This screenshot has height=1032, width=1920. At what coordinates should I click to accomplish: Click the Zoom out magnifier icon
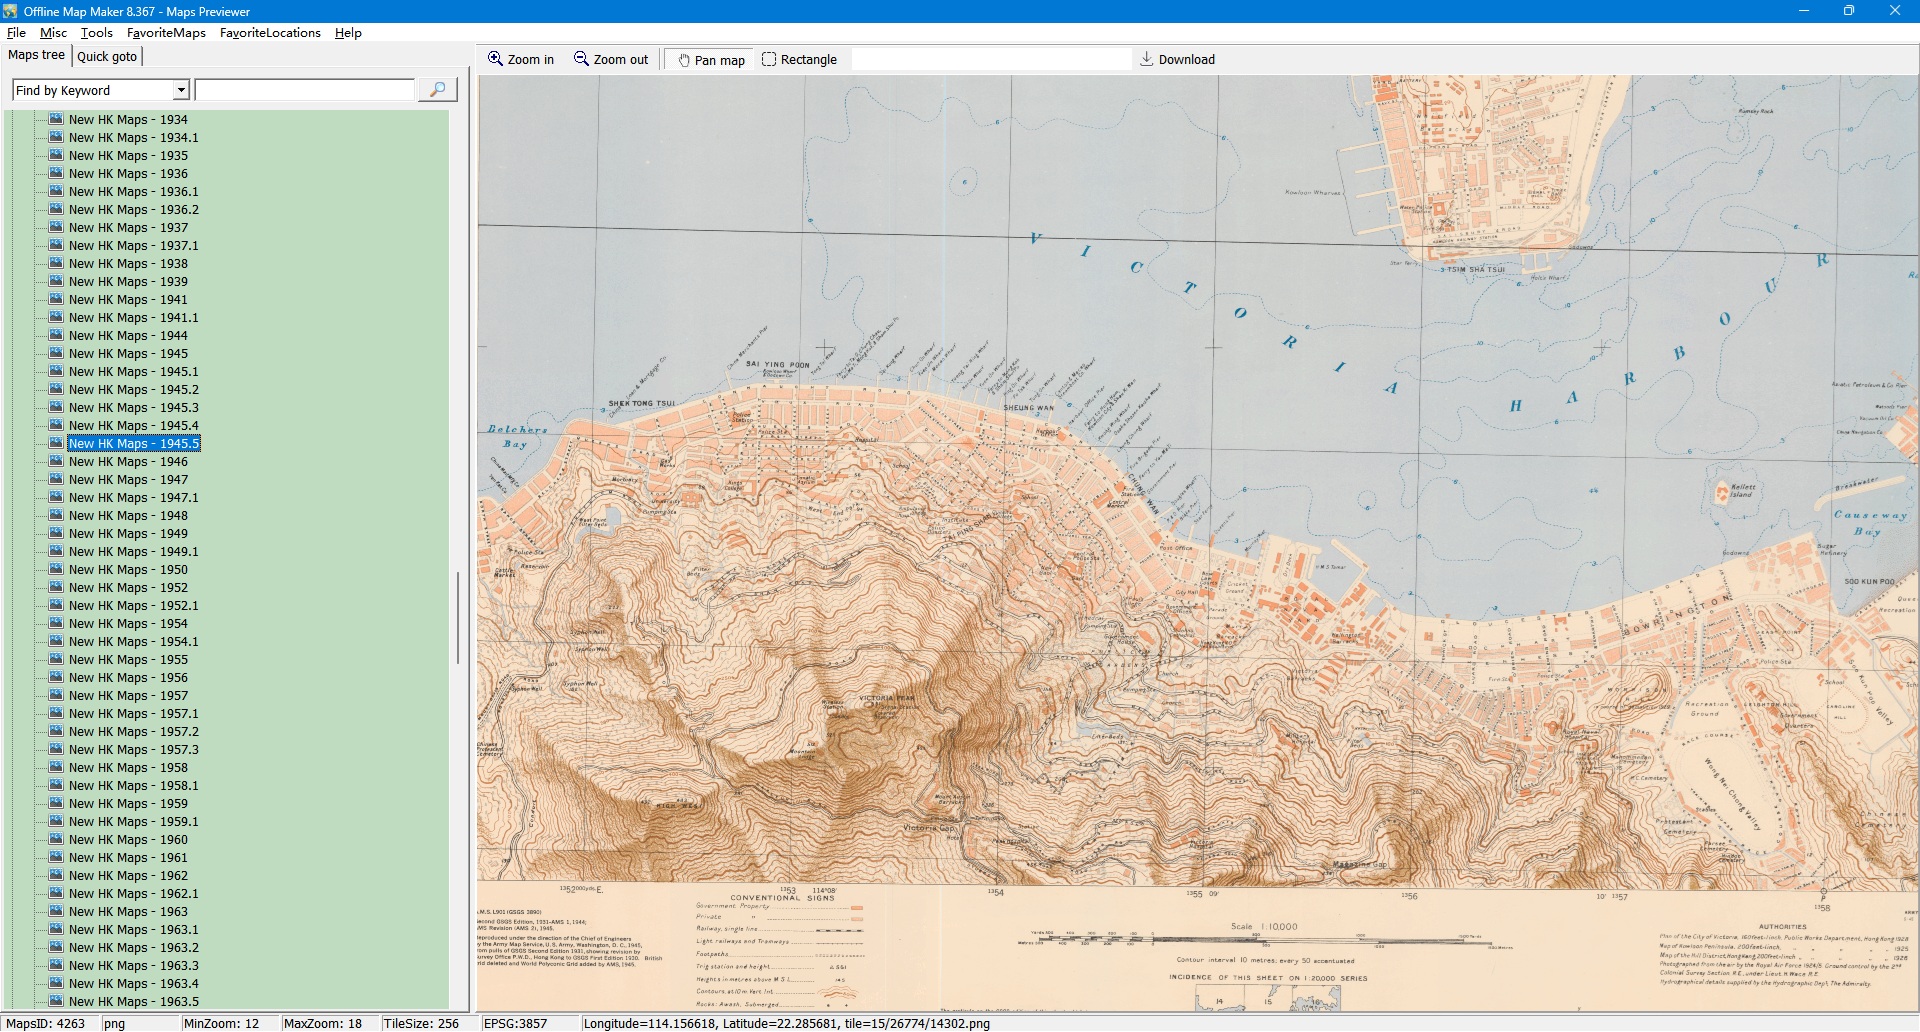click(x=581, y=59)
